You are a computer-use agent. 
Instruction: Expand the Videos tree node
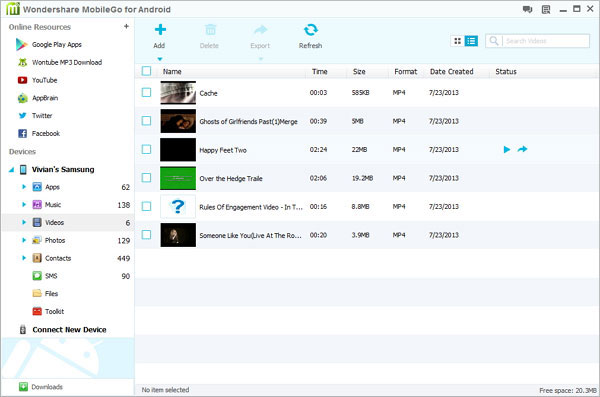24,222
